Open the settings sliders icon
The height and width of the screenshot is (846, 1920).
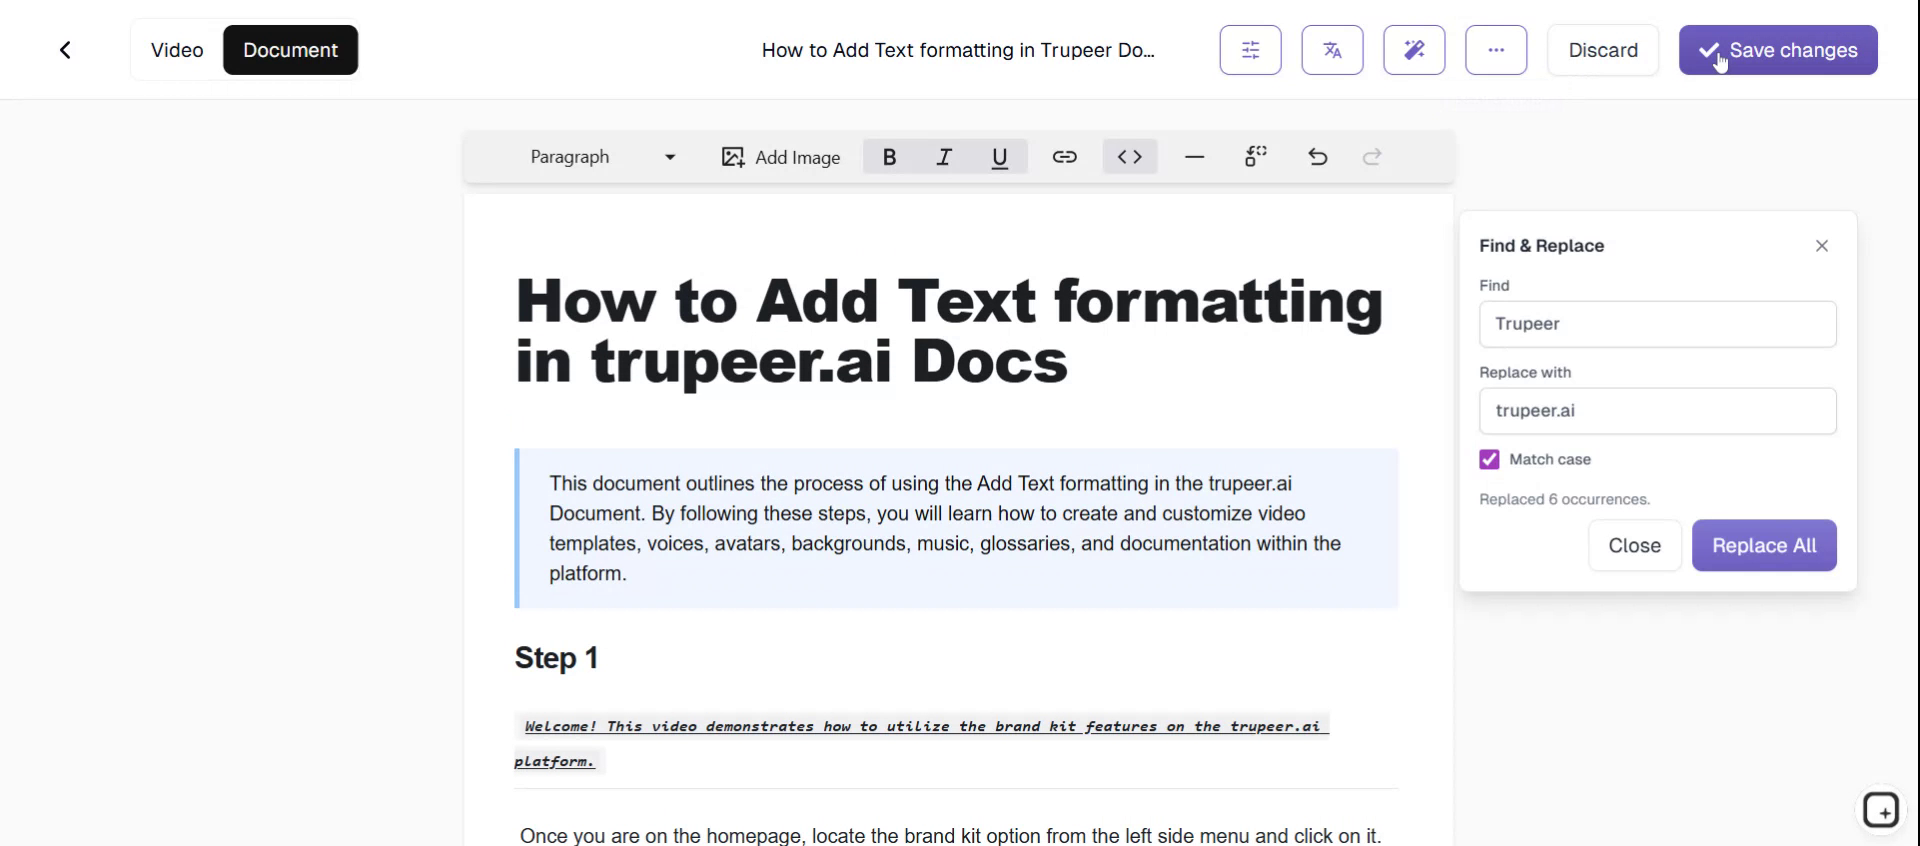(x=1250, y=50)
